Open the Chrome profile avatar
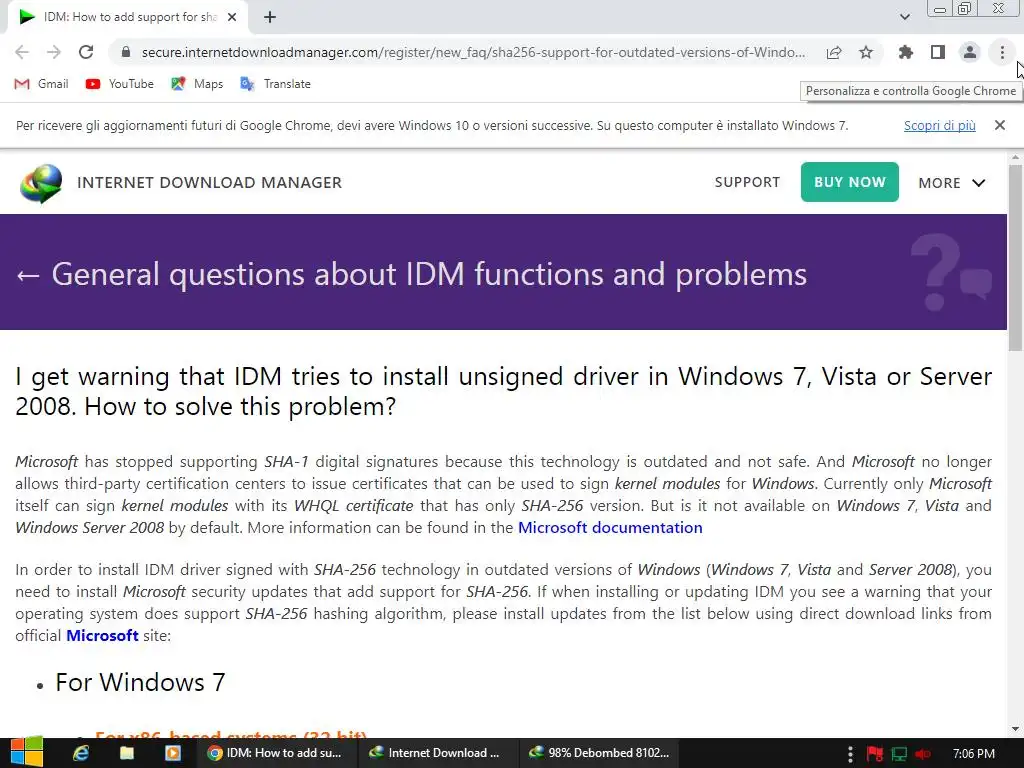 (970, 52)
